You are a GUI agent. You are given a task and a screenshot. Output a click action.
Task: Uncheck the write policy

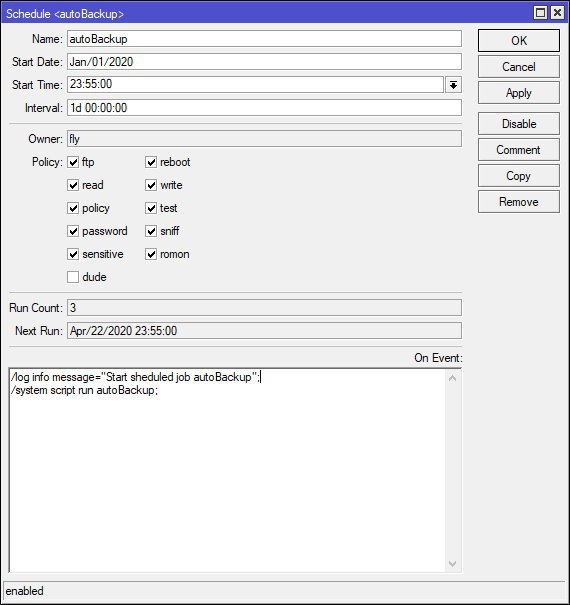pyautogui.click(x=151, y=185)
